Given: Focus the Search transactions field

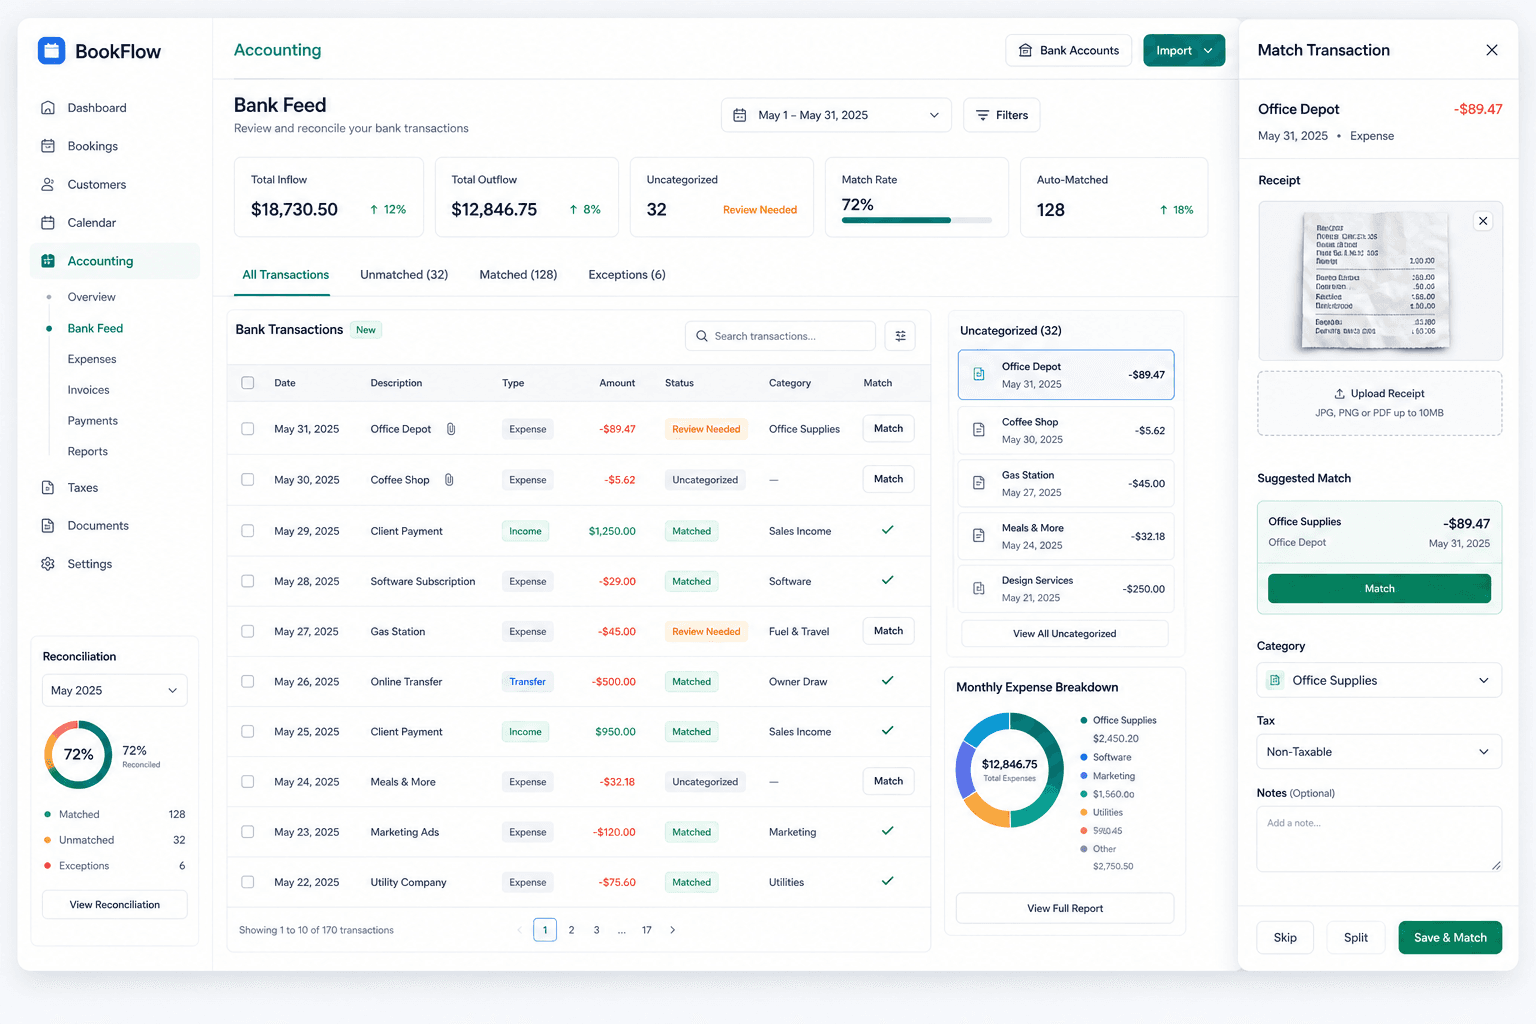Looking at the screenshot, I should [780, 336].
